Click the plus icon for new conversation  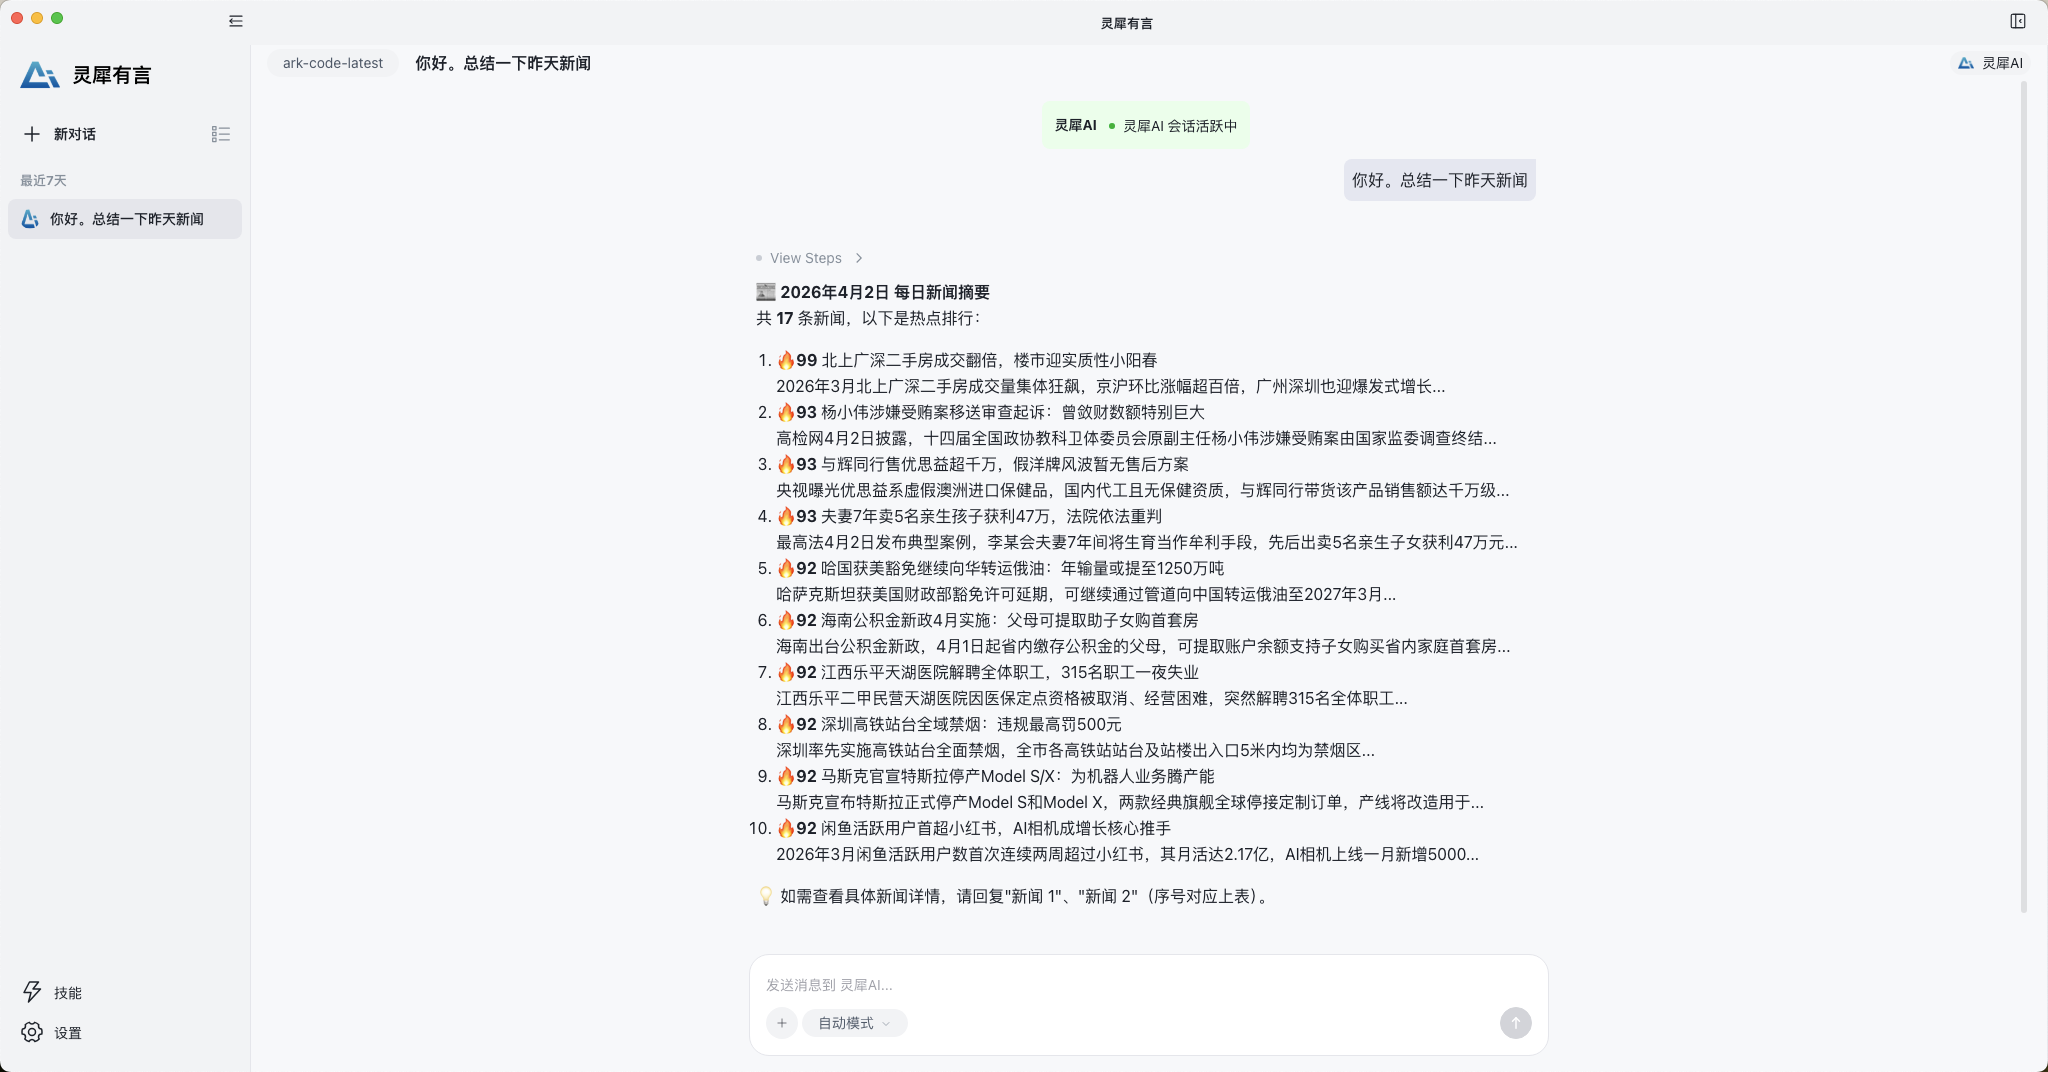[32, 134]
